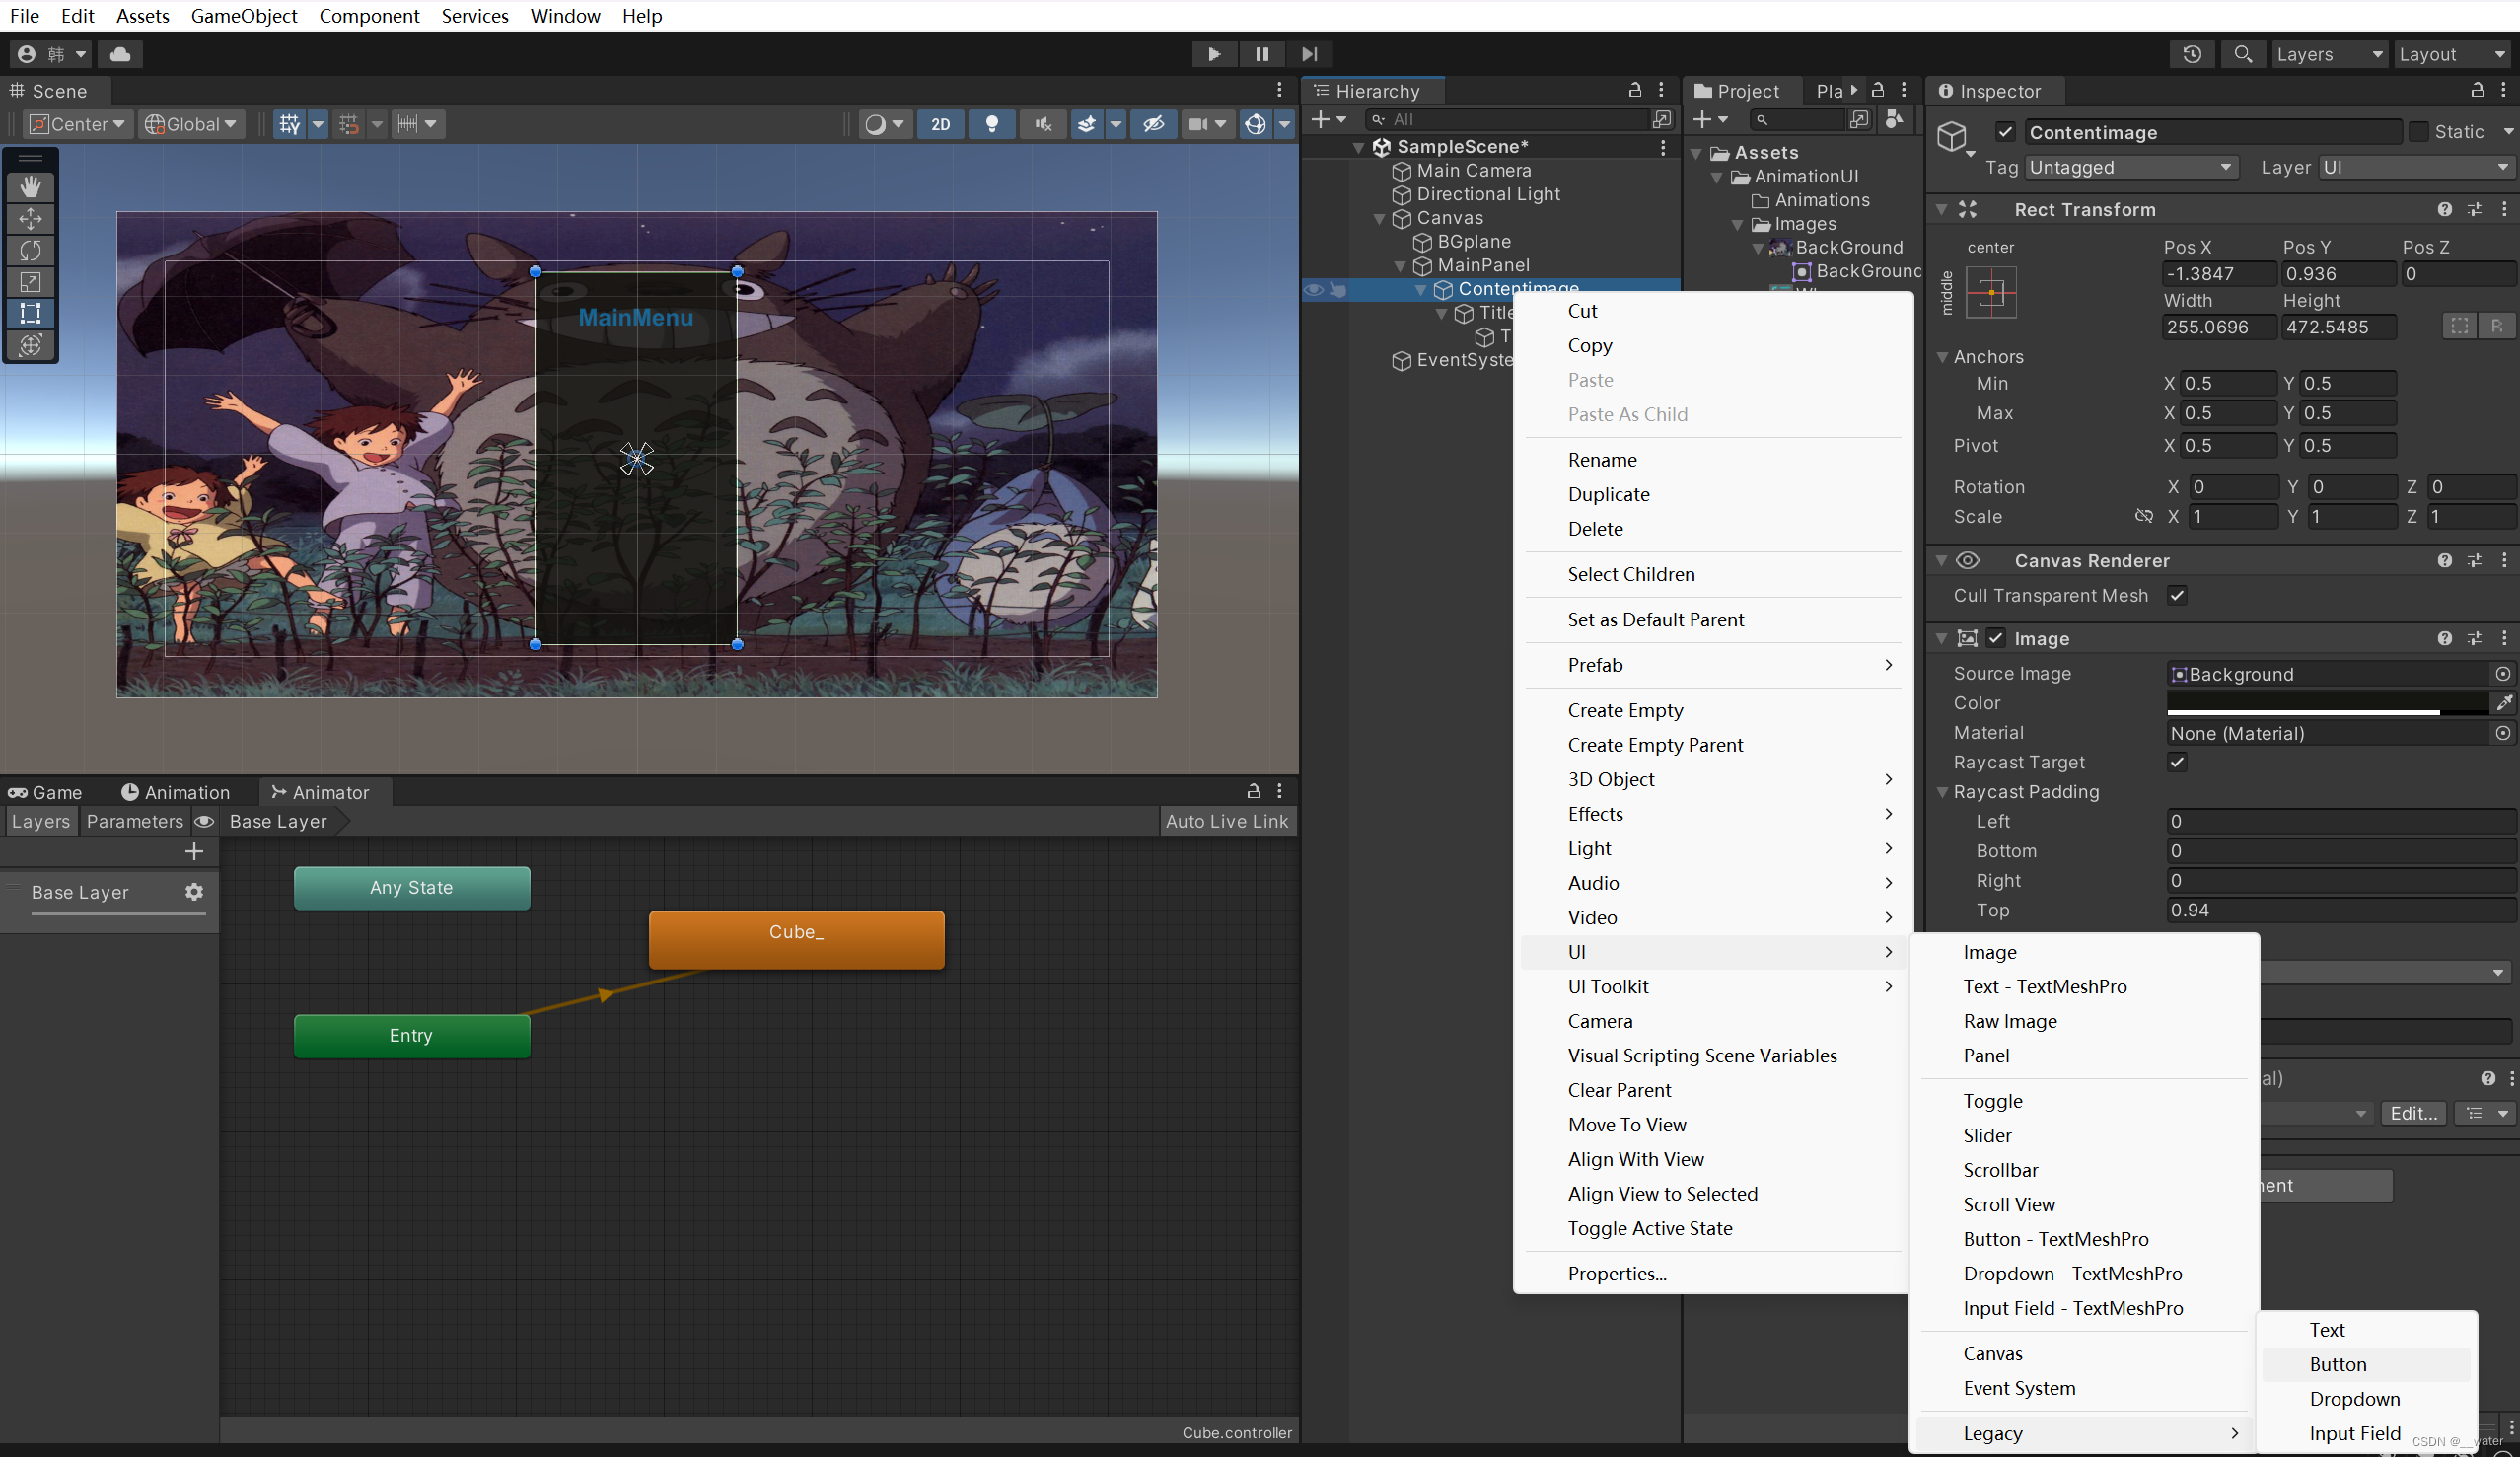Toggle 2D scene view mode
Image resolution: width=2520 pixels, height=1457 pixels.
[x=941, y=124]
